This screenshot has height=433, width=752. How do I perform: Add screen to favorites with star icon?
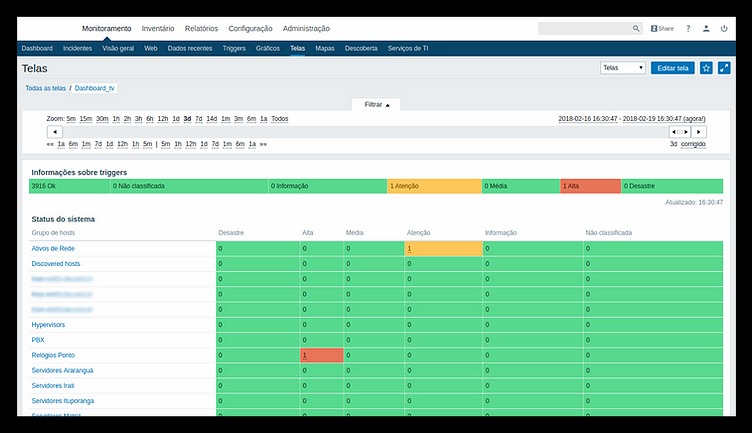coord(706,68)
